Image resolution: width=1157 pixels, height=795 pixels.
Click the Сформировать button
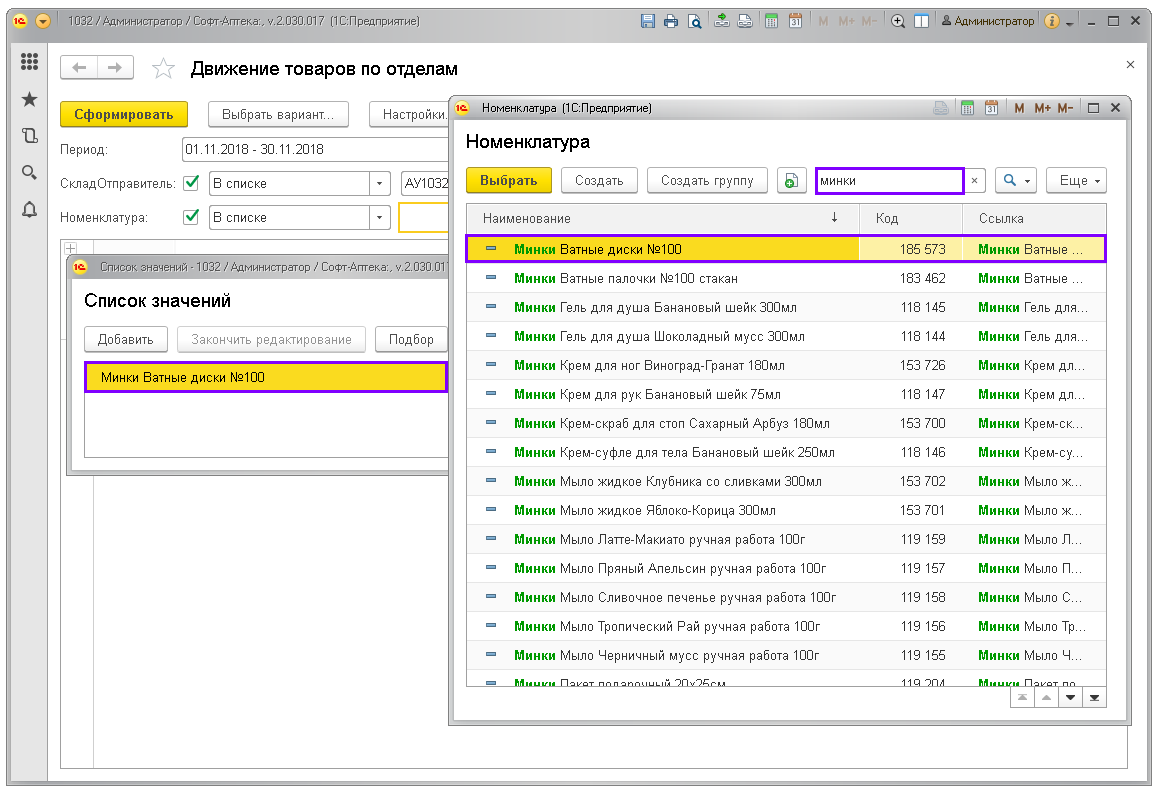(x=124, y=114)
